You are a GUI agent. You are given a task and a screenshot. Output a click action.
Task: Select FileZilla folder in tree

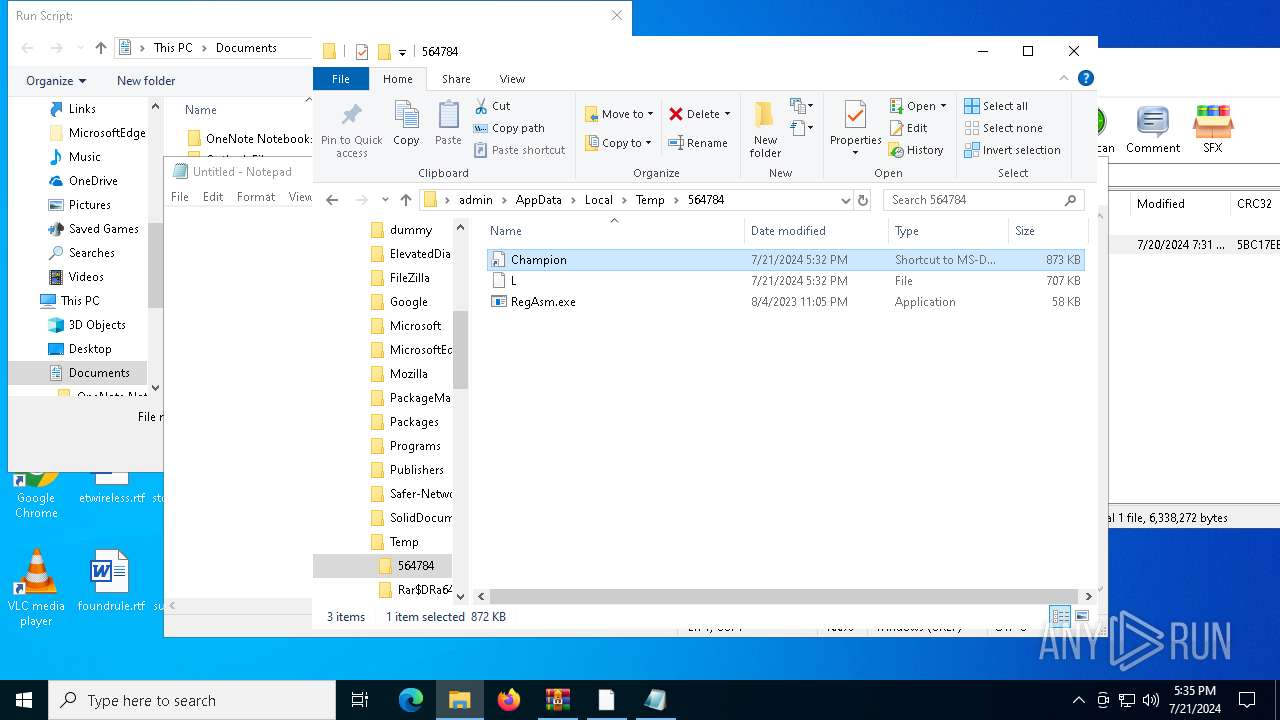click(409, 278)
